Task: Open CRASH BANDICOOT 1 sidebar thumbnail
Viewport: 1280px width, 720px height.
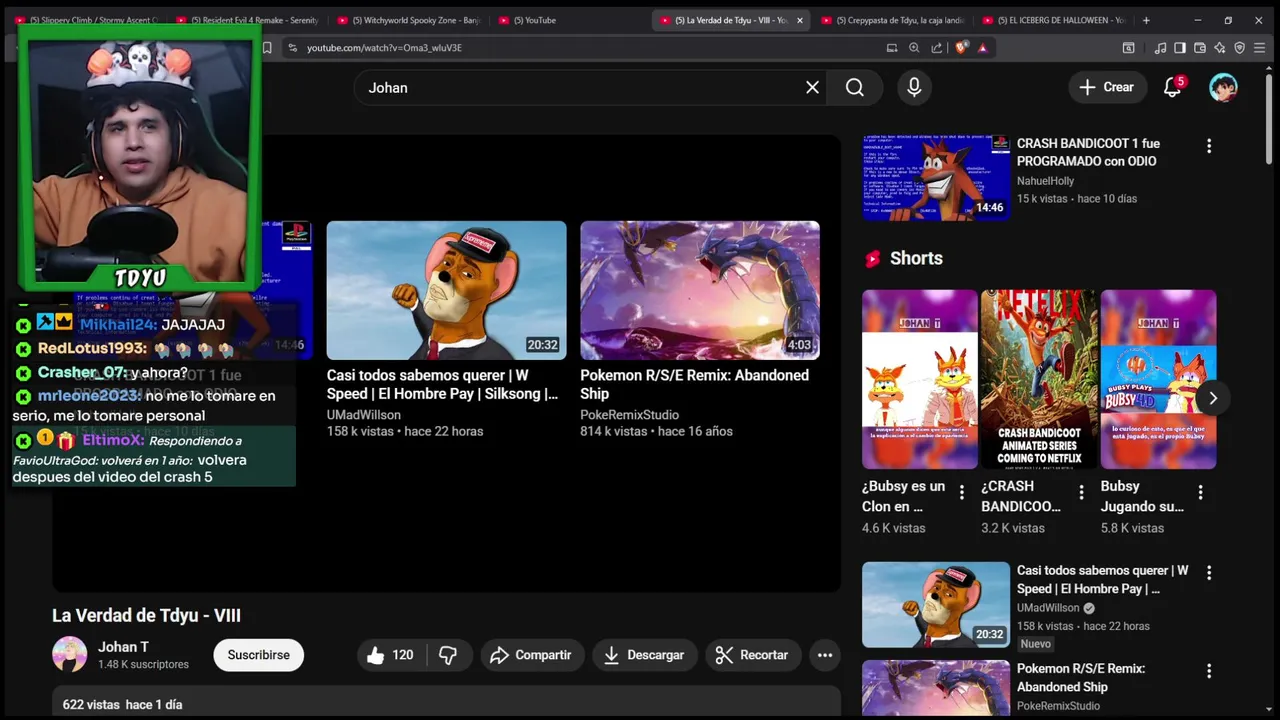Action: pyautogui.click(x=936, y=178)
